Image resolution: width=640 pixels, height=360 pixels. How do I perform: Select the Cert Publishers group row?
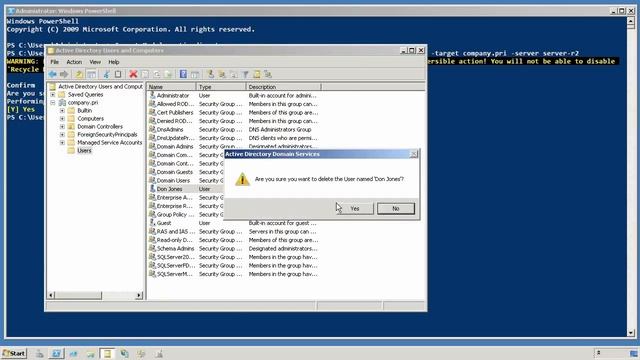233,113
